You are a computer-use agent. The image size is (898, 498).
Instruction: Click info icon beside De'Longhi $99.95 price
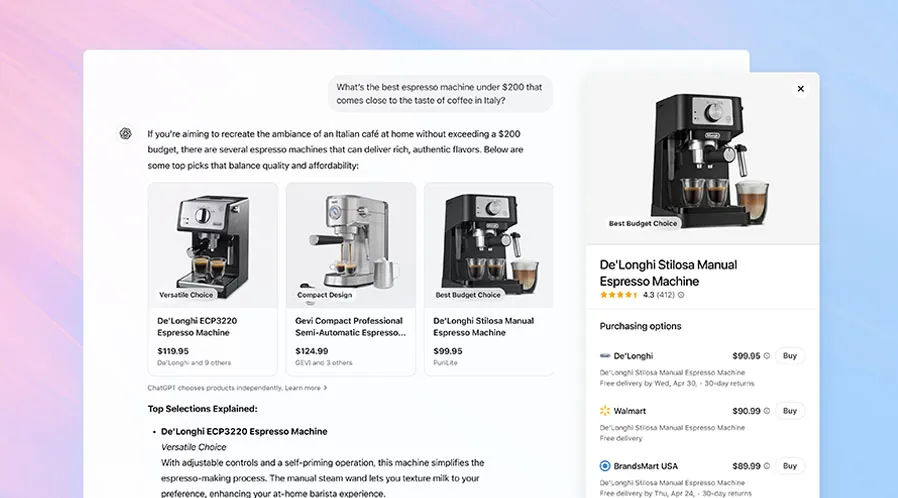pos(767,355)
